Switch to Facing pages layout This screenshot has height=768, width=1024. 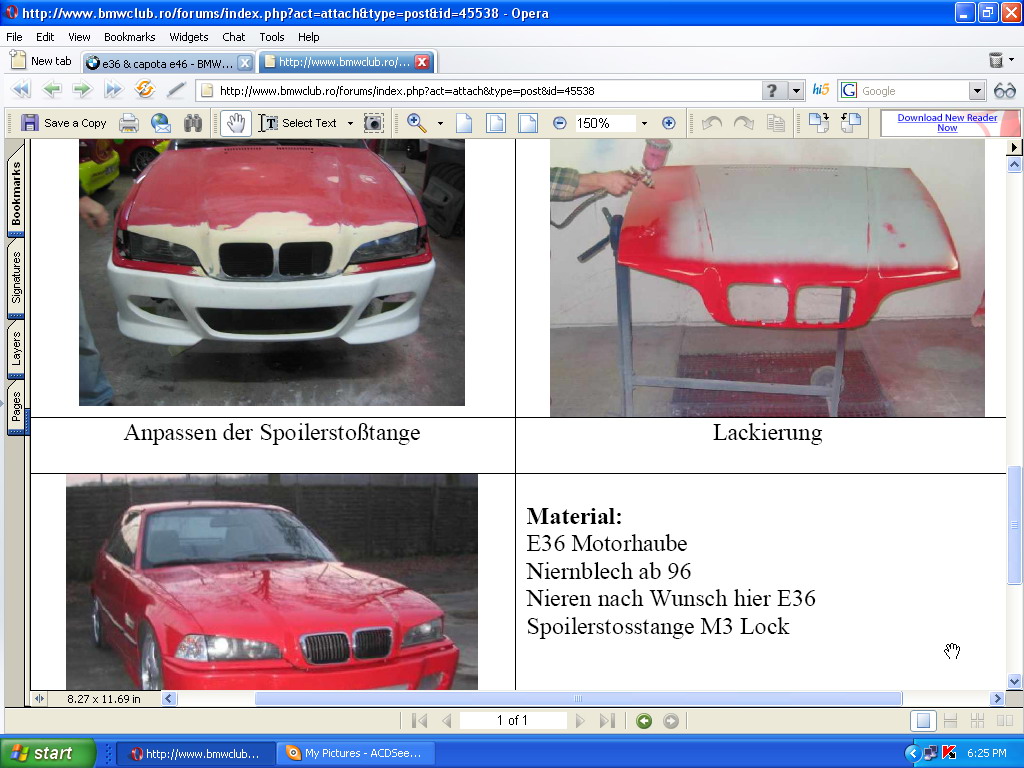click(1004, 720)
